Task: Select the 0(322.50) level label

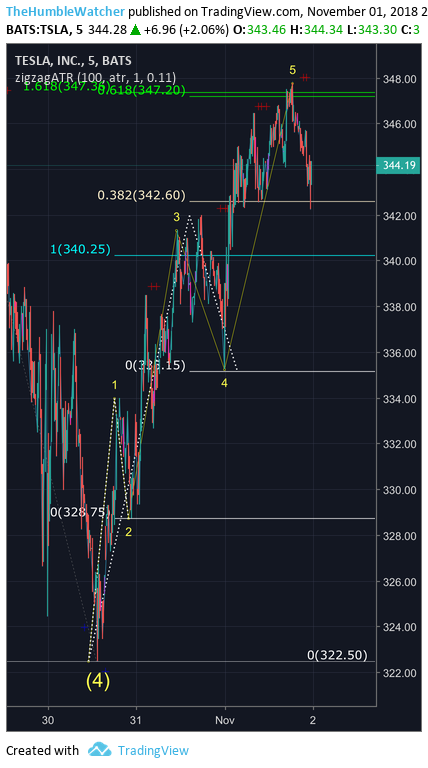Action: (337, 655)
